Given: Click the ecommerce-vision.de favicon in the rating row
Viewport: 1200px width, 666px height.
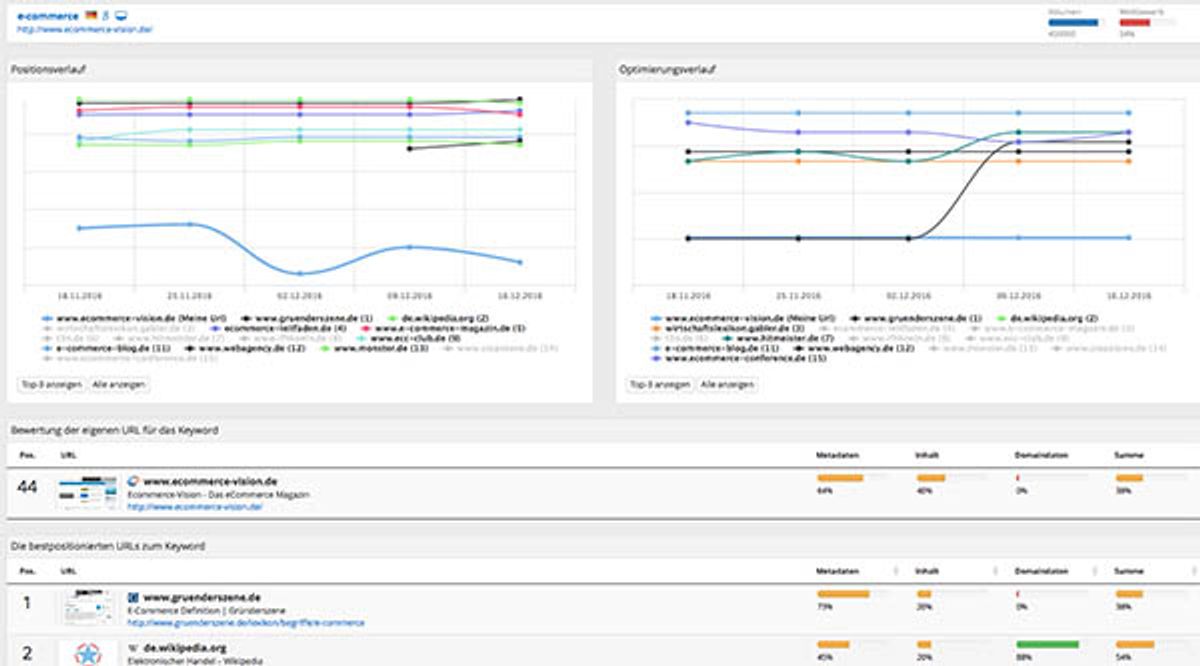Looking at the screenshot, I should point(134,482).
